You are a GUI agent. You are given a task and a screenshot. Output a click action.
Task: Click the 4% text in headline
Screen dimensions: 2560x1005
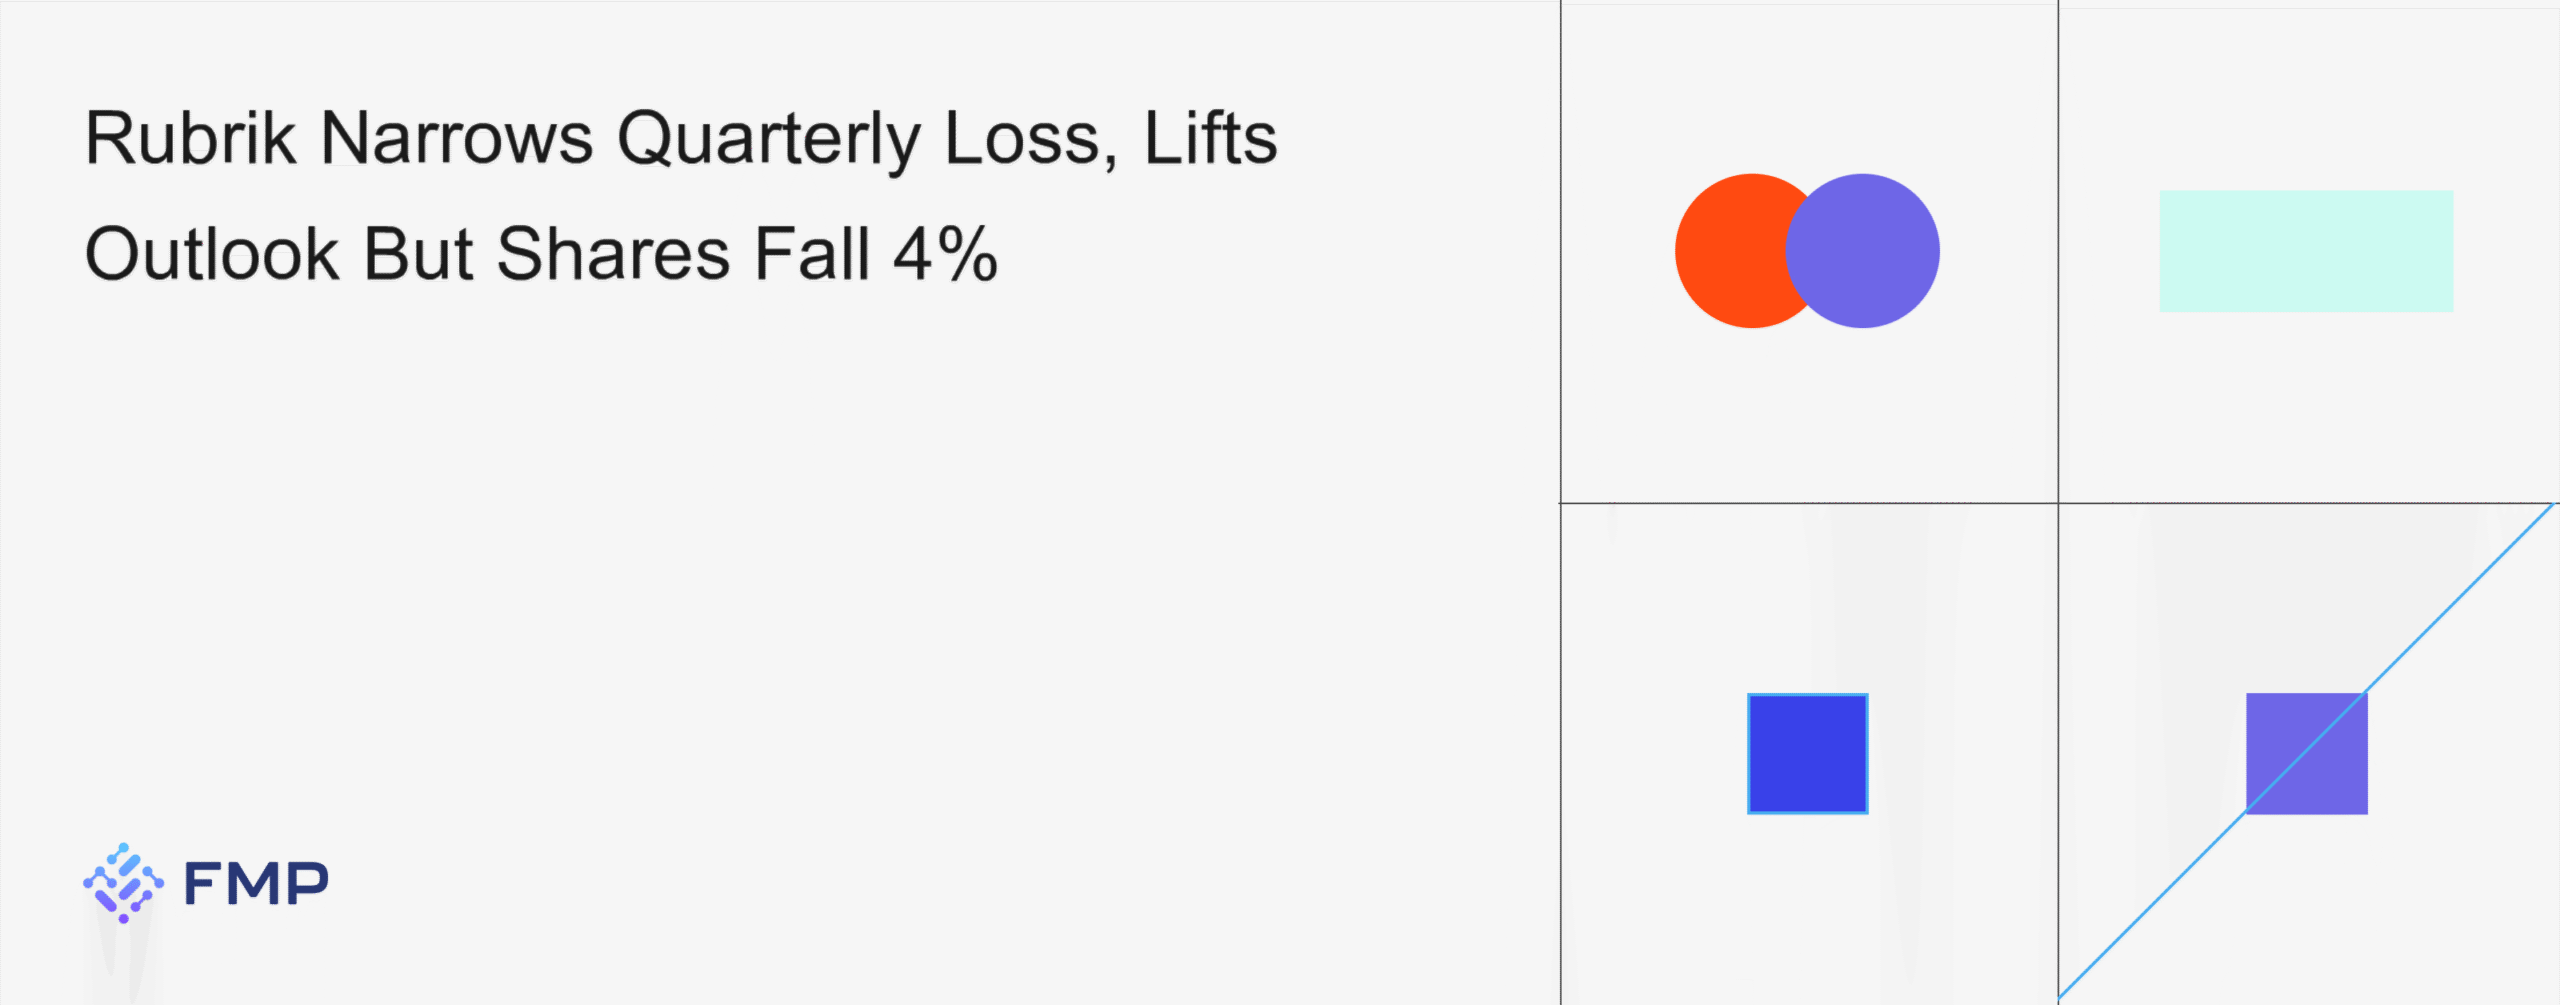click(945, 254)
